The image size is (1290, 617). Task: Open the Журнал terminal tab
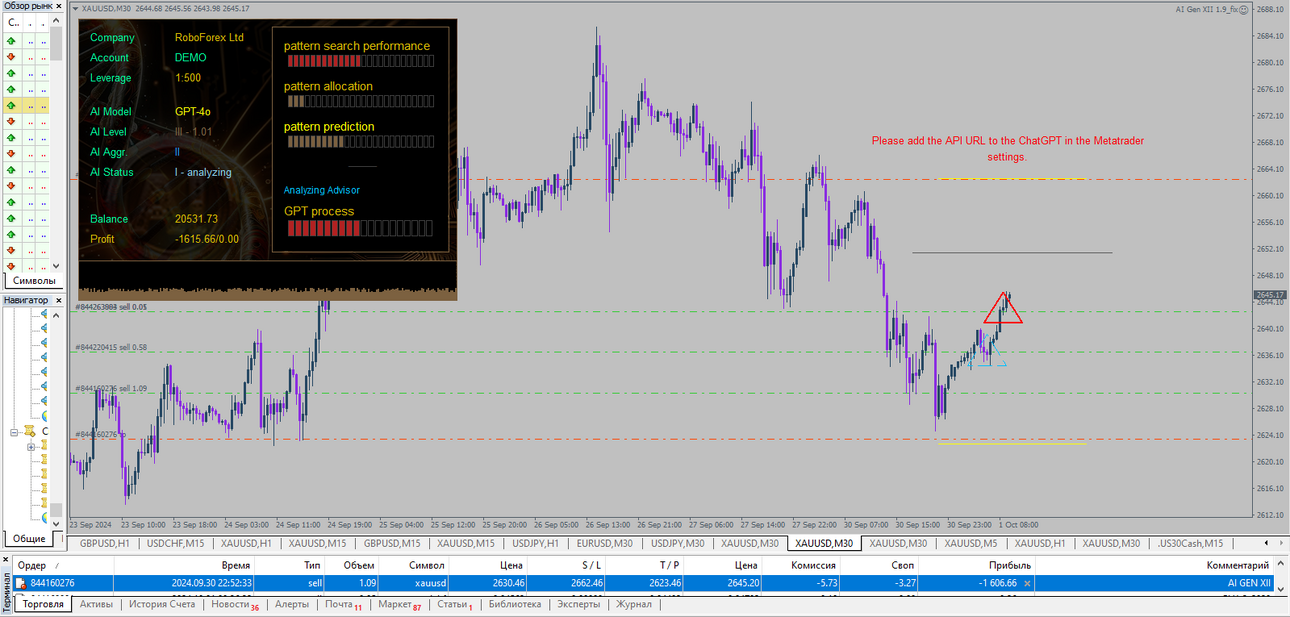[x=633, y=604]
